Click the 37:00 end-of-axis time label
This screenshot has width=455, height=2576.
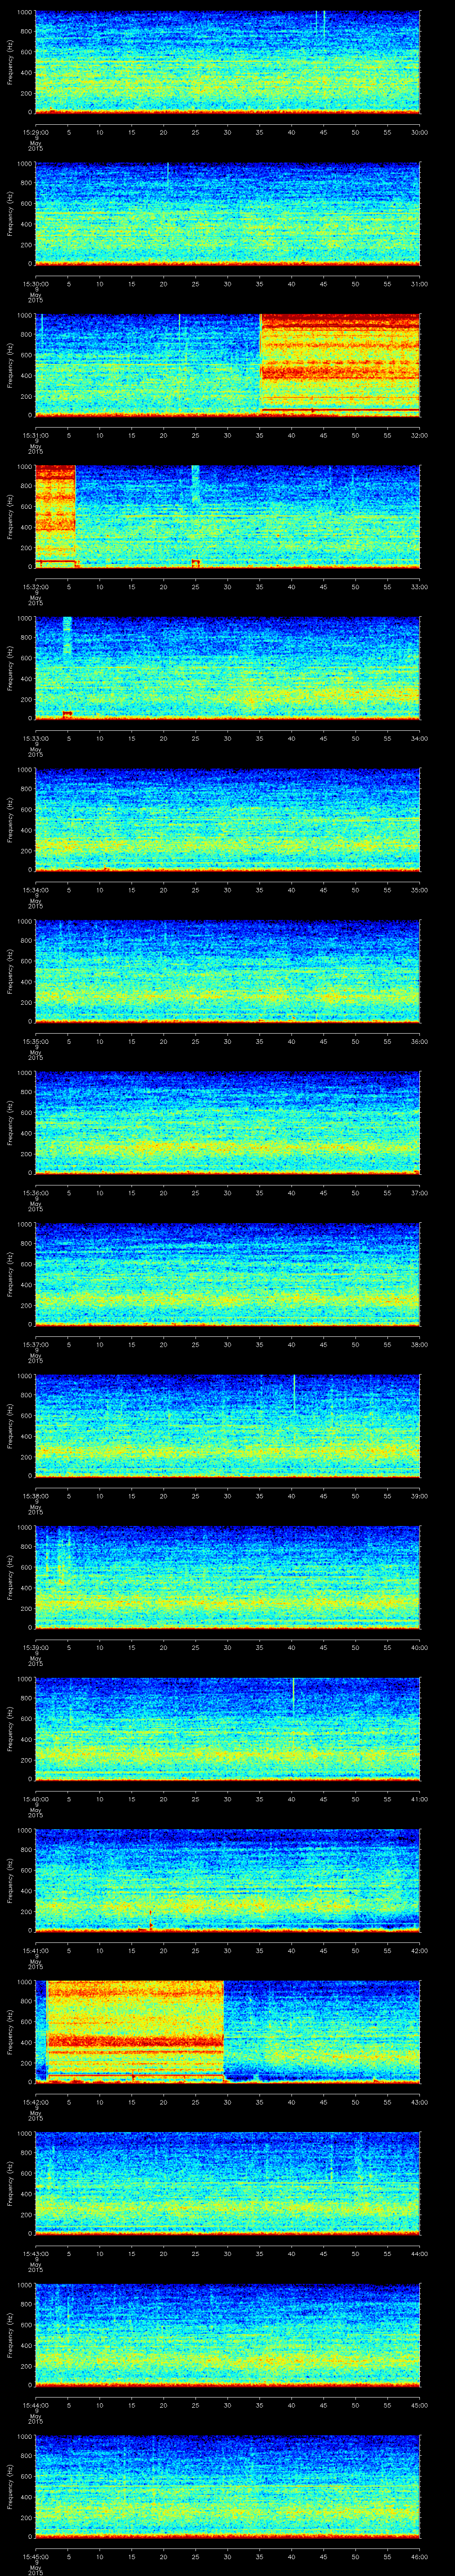coord(419,1192)
